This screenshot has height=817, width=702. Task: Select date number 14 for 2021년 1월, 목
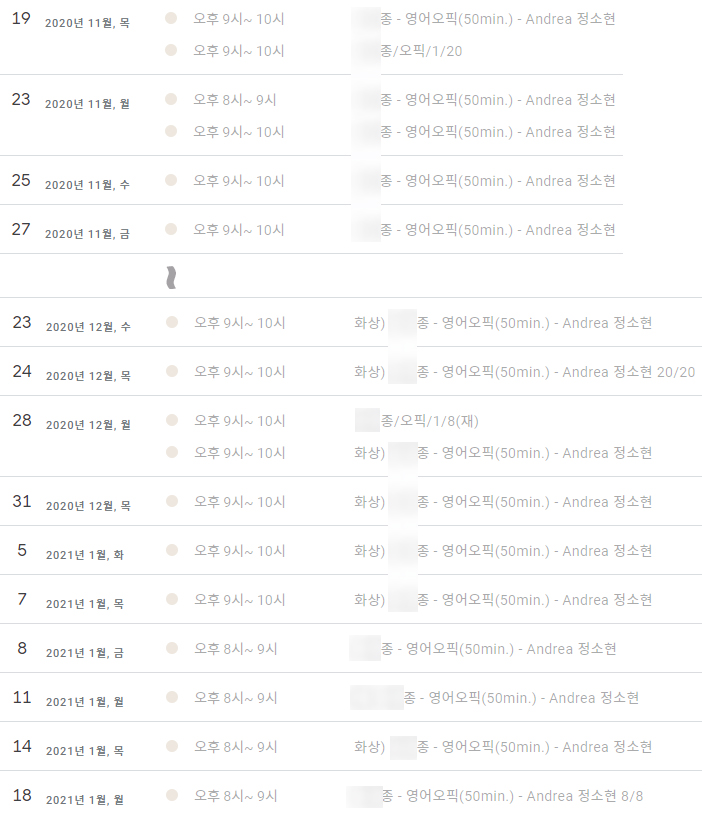click(x=22, y=747)
